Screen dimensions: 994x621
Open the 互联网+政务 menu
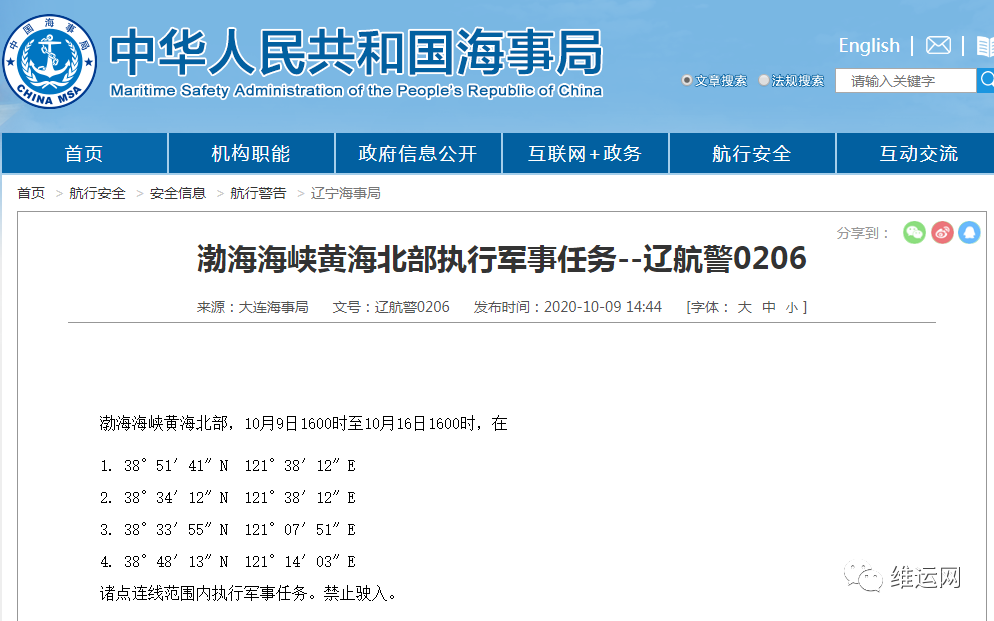[585, 153]
